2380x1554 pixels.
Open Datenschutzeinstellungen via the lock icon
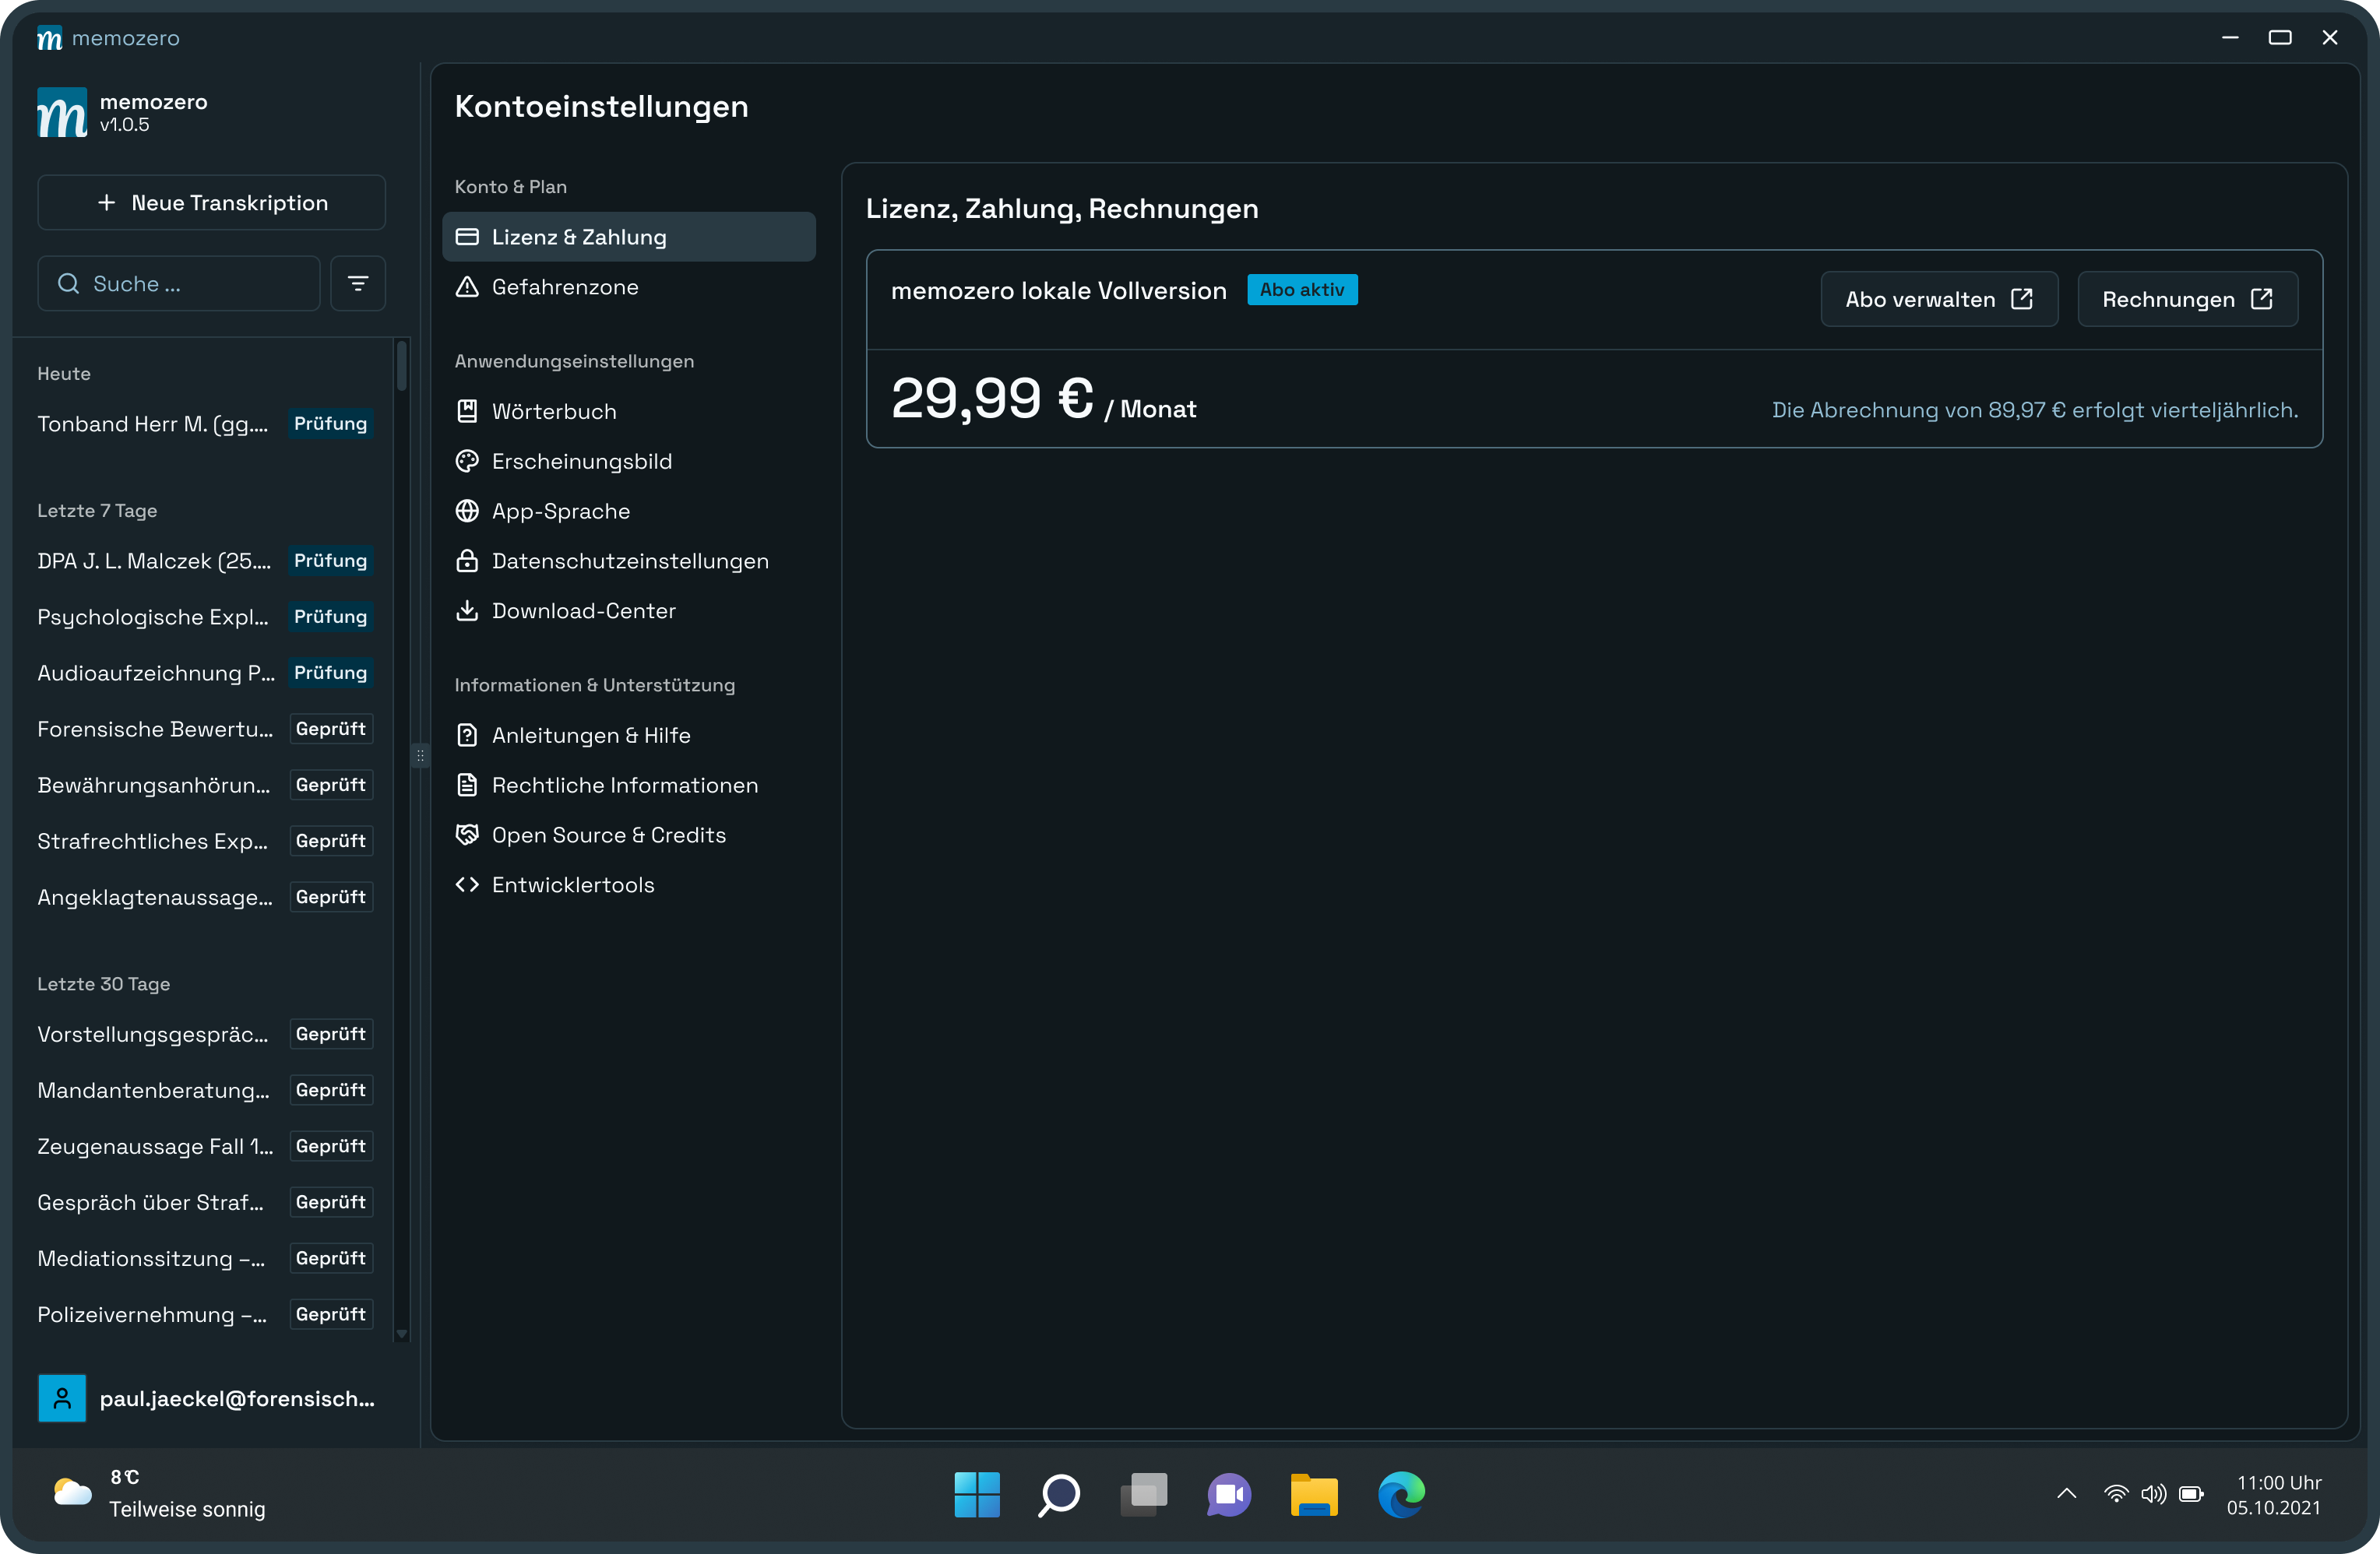[468, 561]
